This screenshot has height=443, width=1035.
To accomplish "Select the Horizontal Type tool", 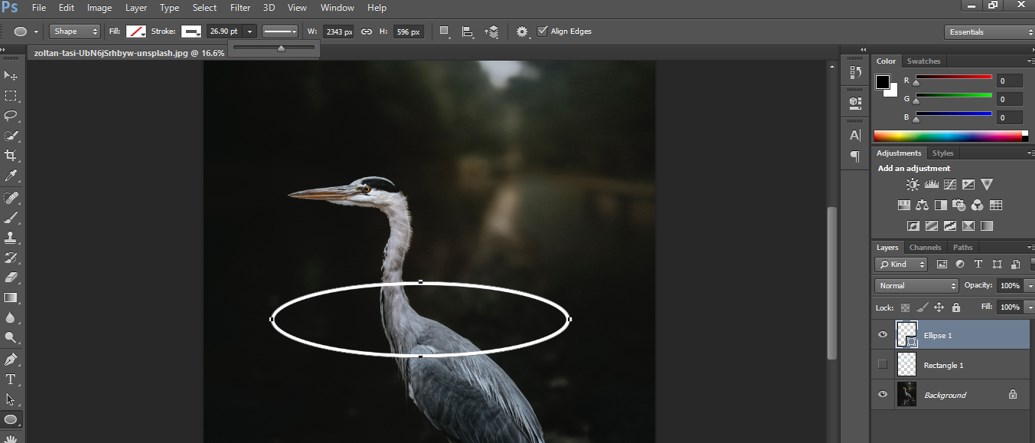I will [x=11, y=380].
